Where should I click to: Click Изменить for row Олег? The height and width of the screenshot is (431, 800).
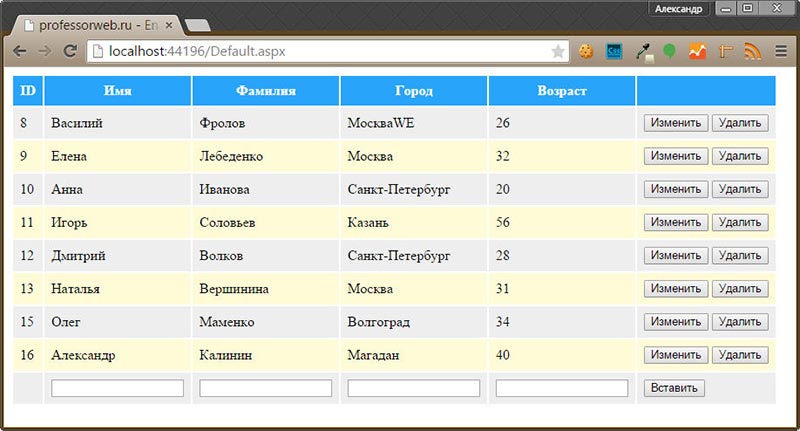coord(676,322)
